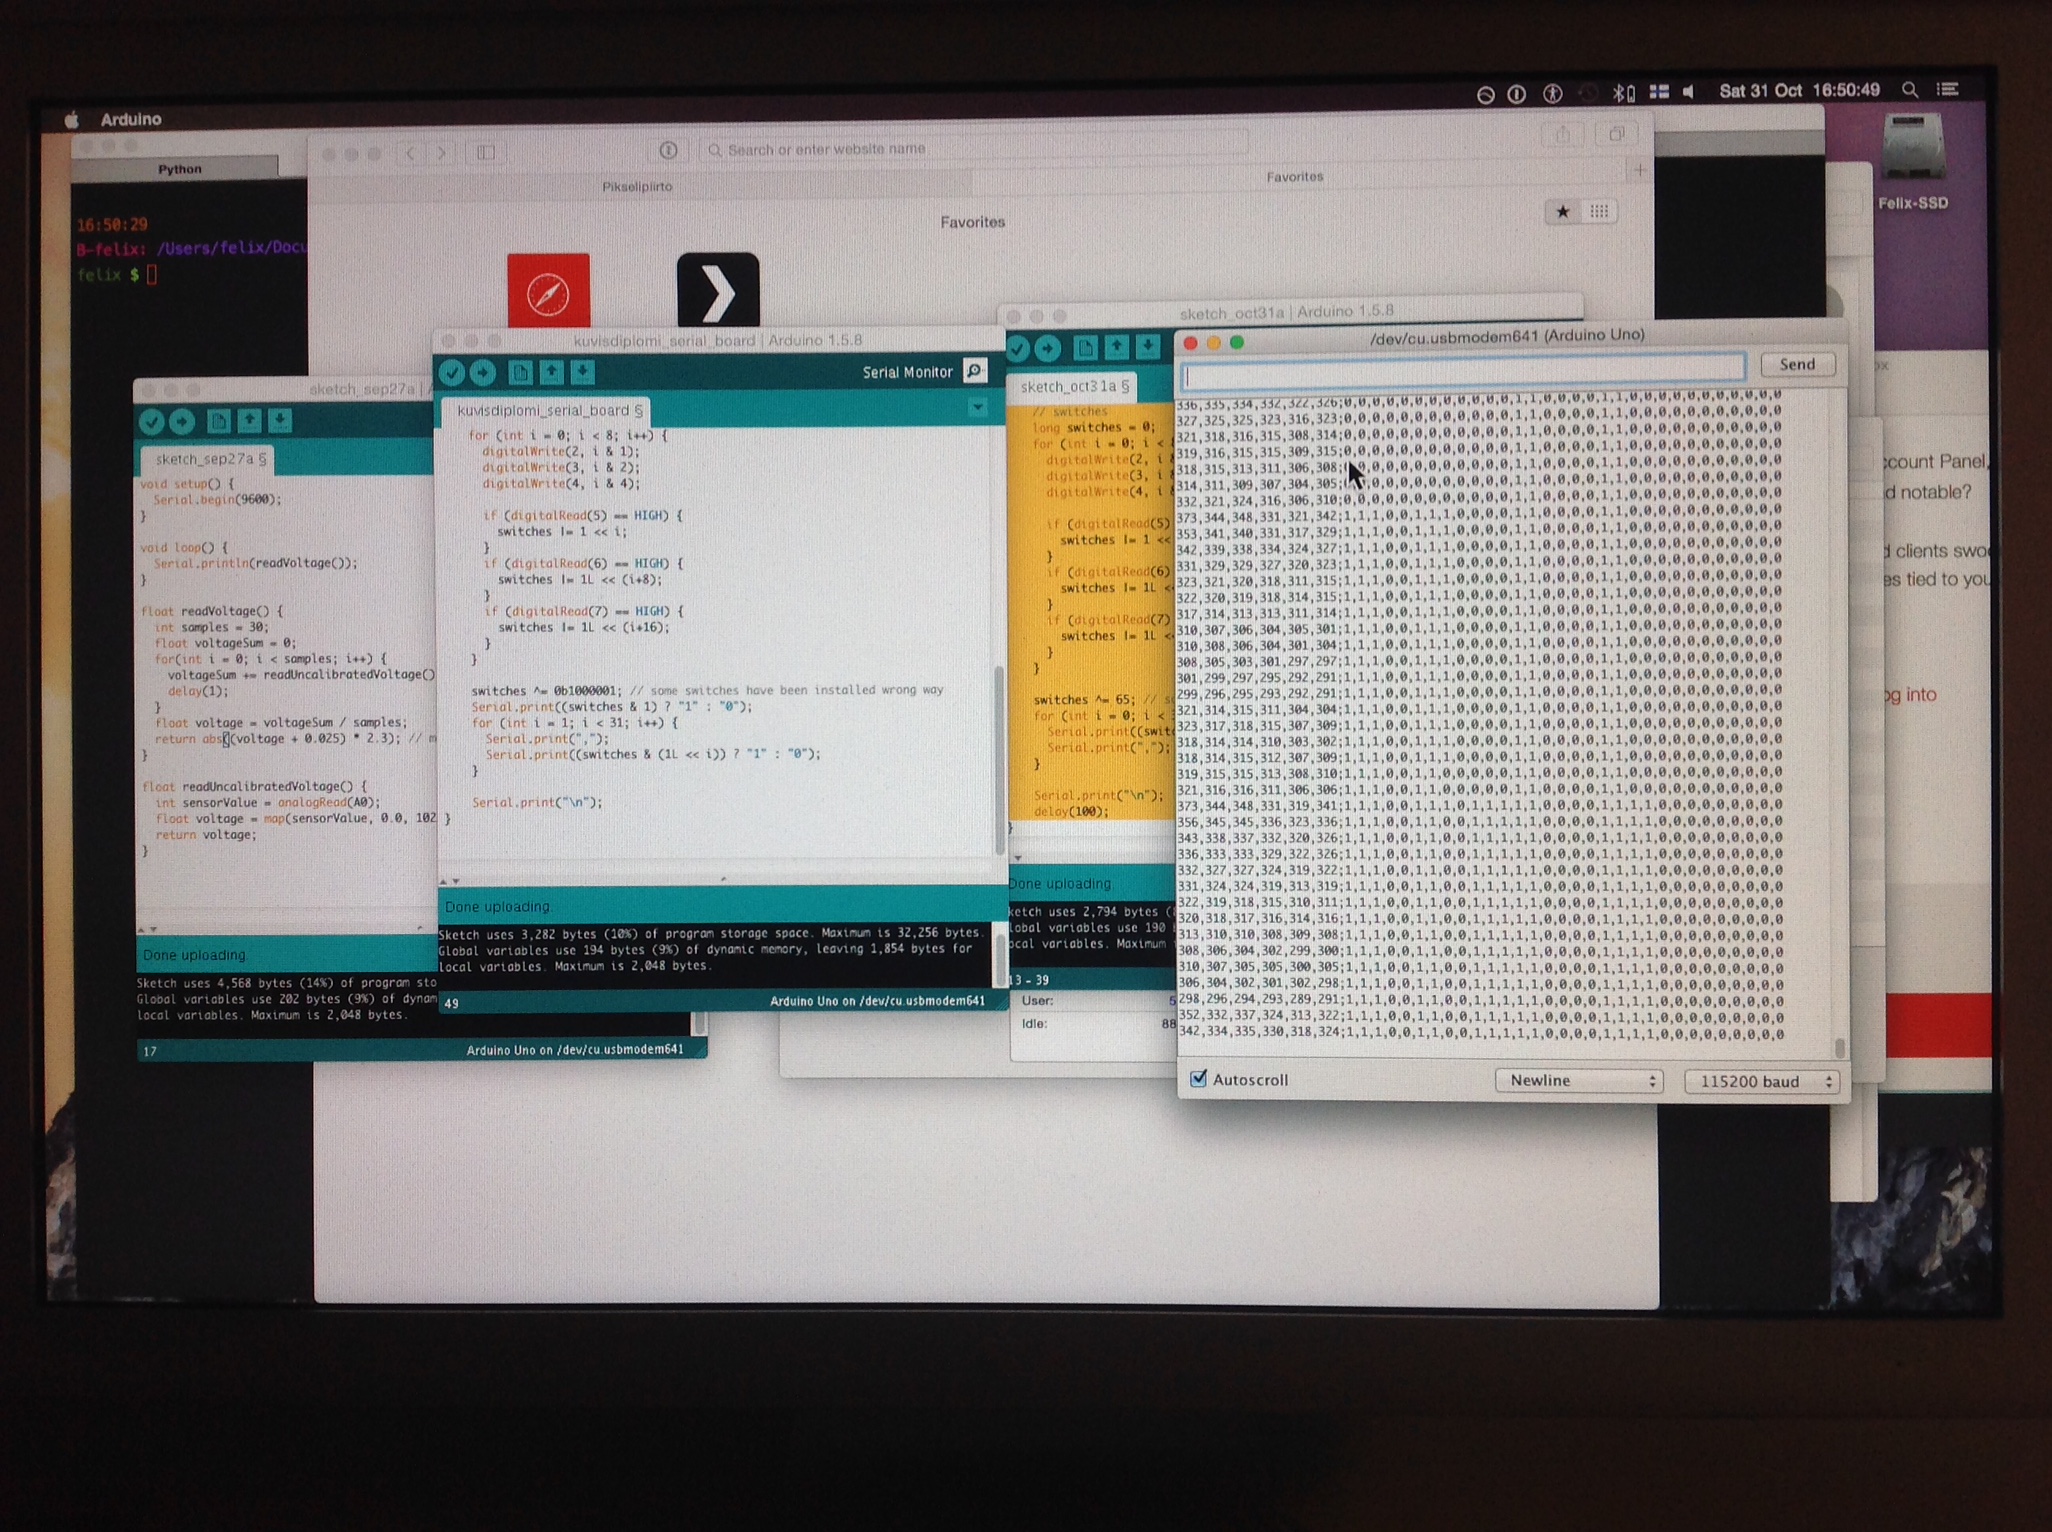Screen dimensions: 2052x1532
Task: Switch to Favorites Safari tab
Action: coord(1296,177)
